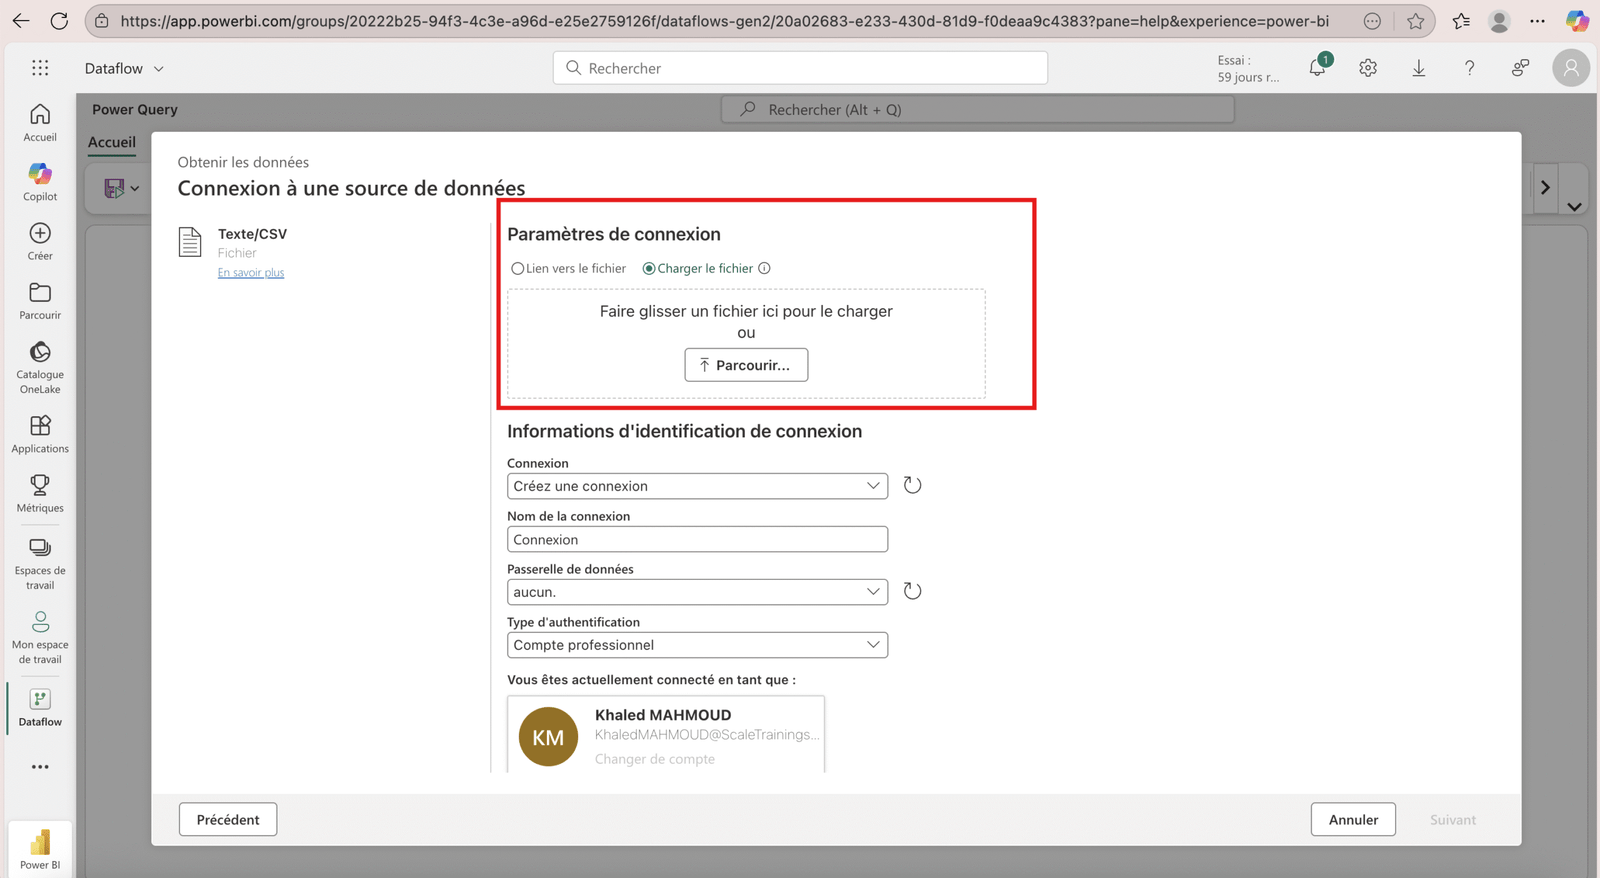The height and width of the screenshot is (878, 1600).
Task: Open help question mark icon
Action: point(1469,68)
